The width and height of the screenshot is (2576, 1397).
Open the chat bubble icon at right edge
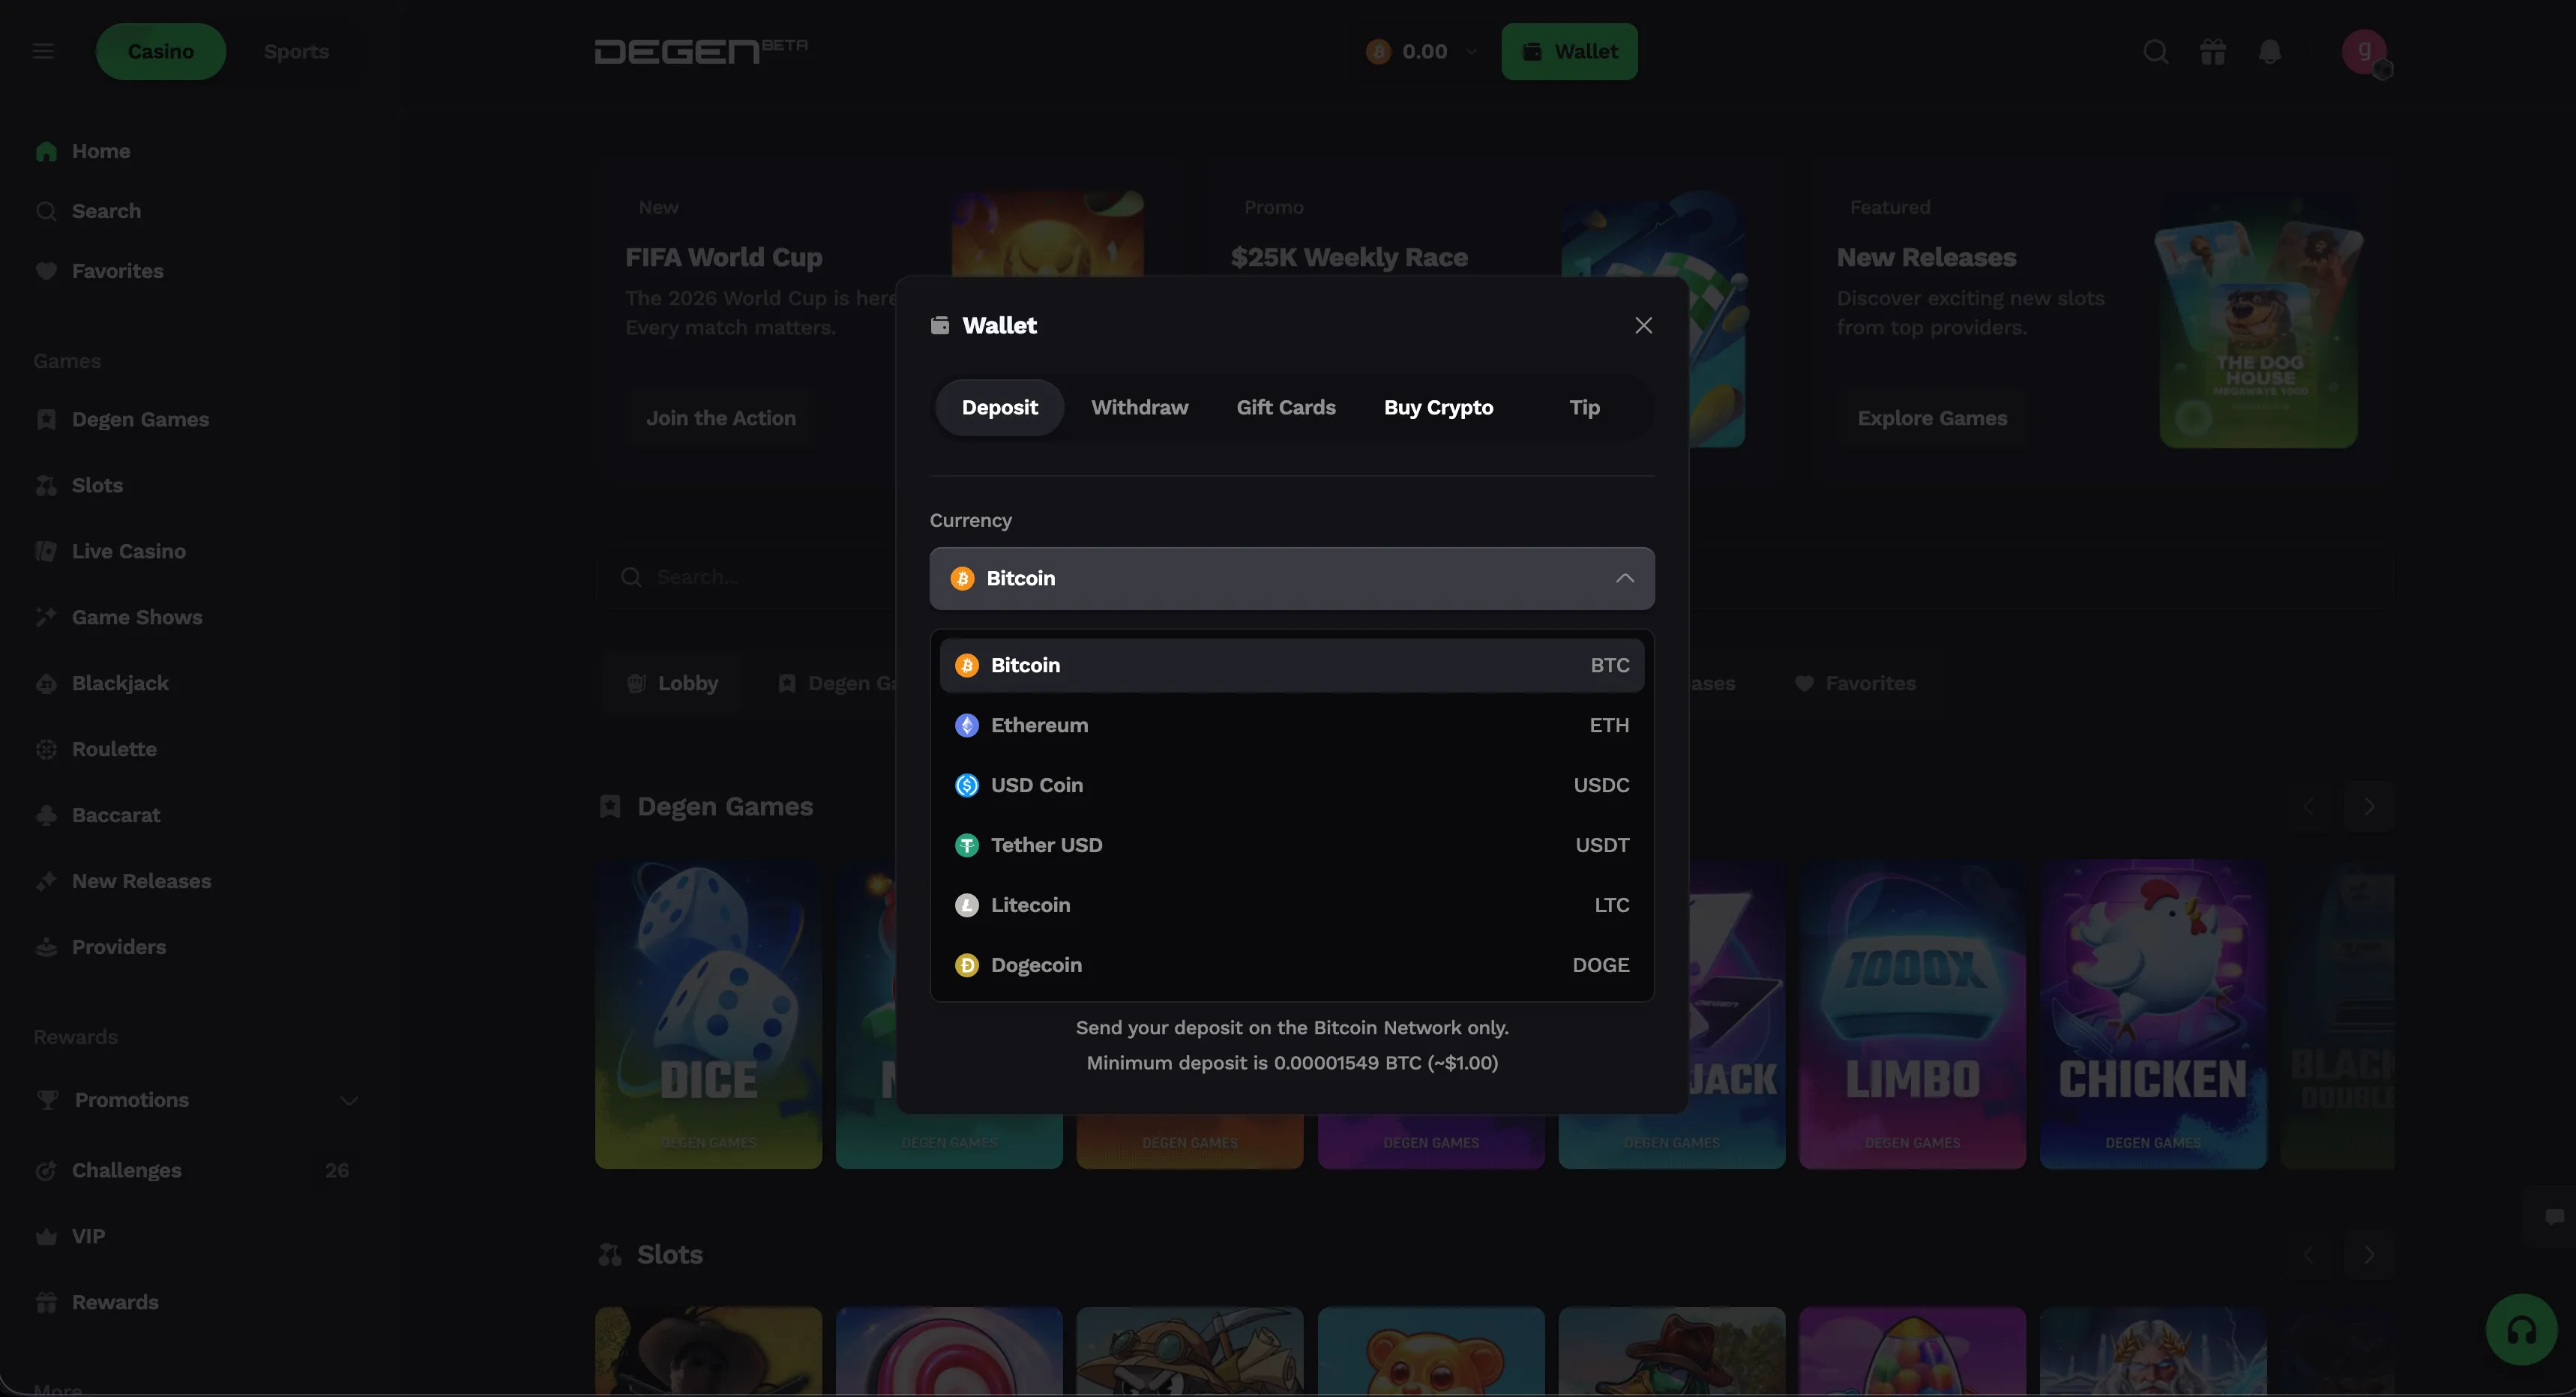click(x=2555, y=1217)
